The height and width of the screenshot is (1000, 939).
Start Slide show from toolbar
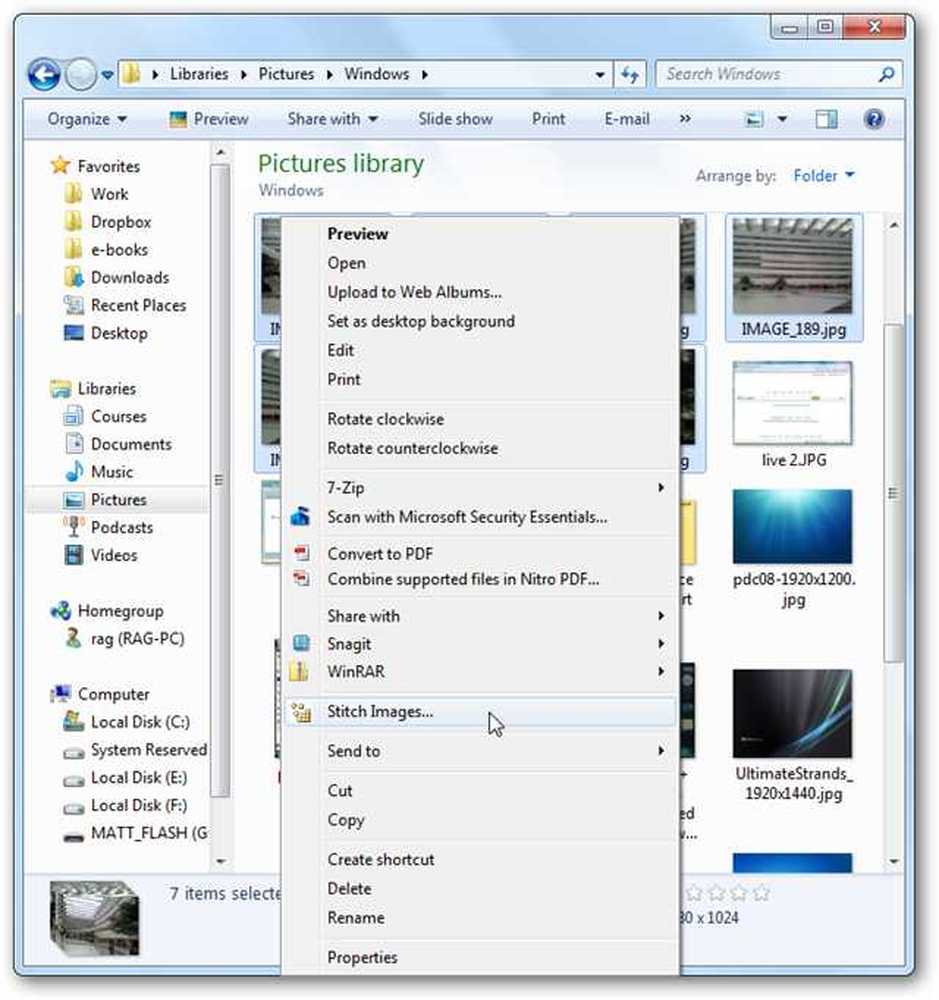[455, 119]
